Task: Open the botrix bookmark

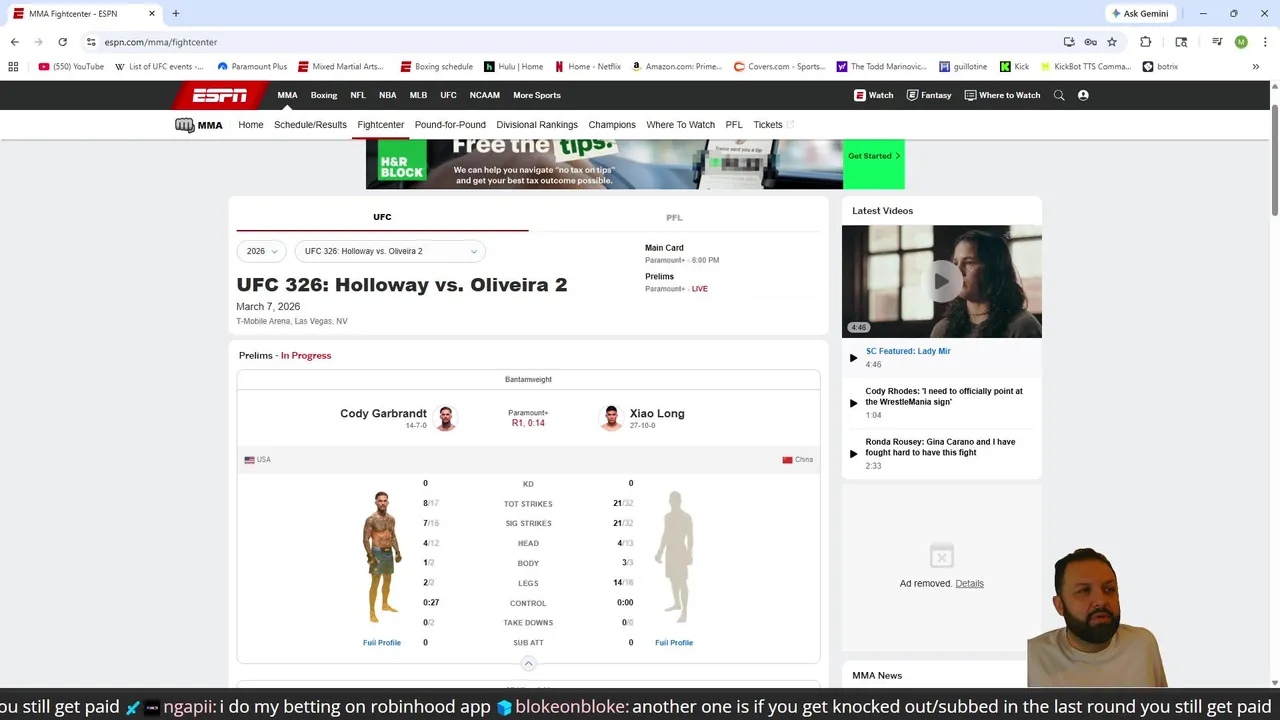Action: coord(1160,67)
